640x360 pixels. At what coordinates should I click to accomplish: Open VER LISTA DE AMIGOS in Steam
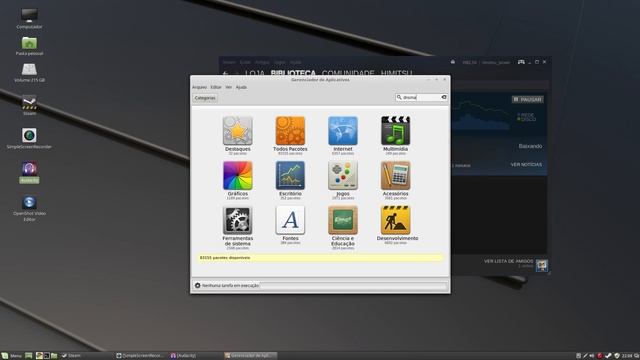pos(509,261)
